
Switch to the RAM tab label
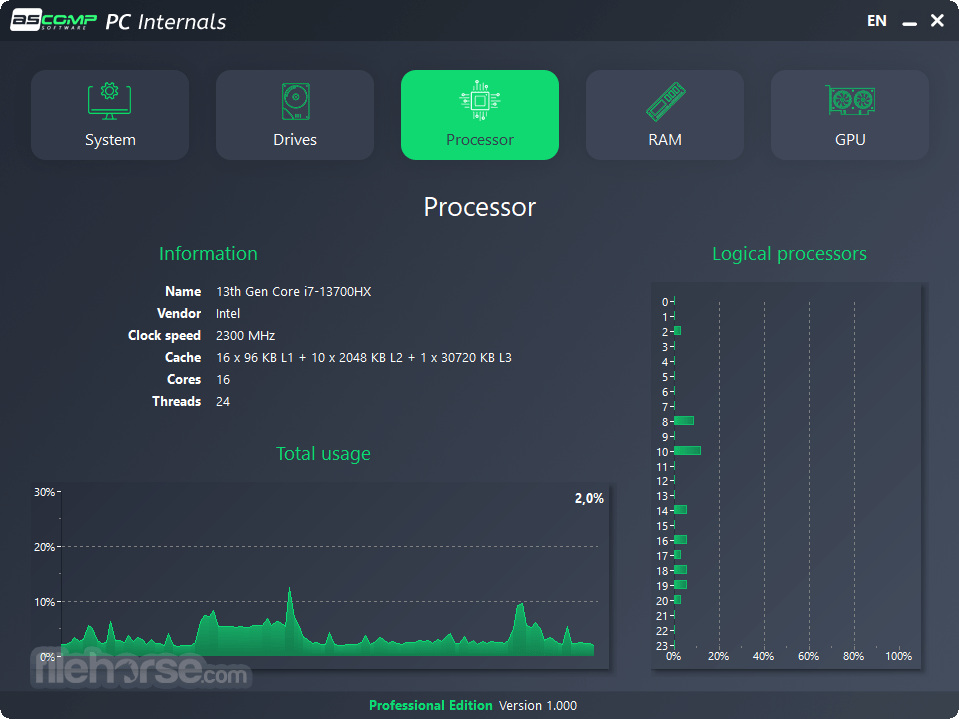coord(665,140)
